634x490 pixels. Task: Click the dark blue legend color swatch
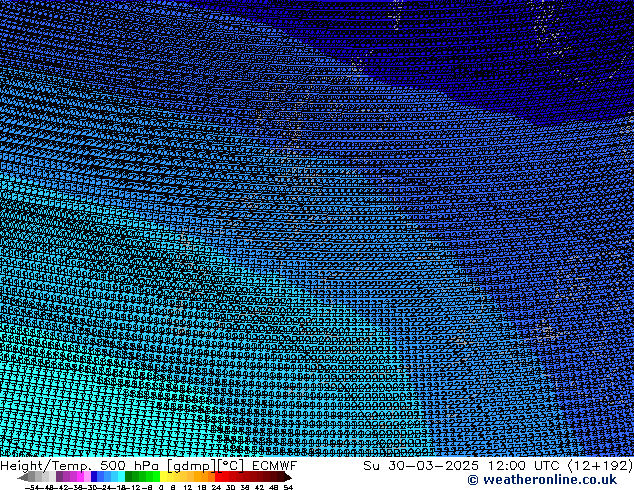tap(94, 476)
